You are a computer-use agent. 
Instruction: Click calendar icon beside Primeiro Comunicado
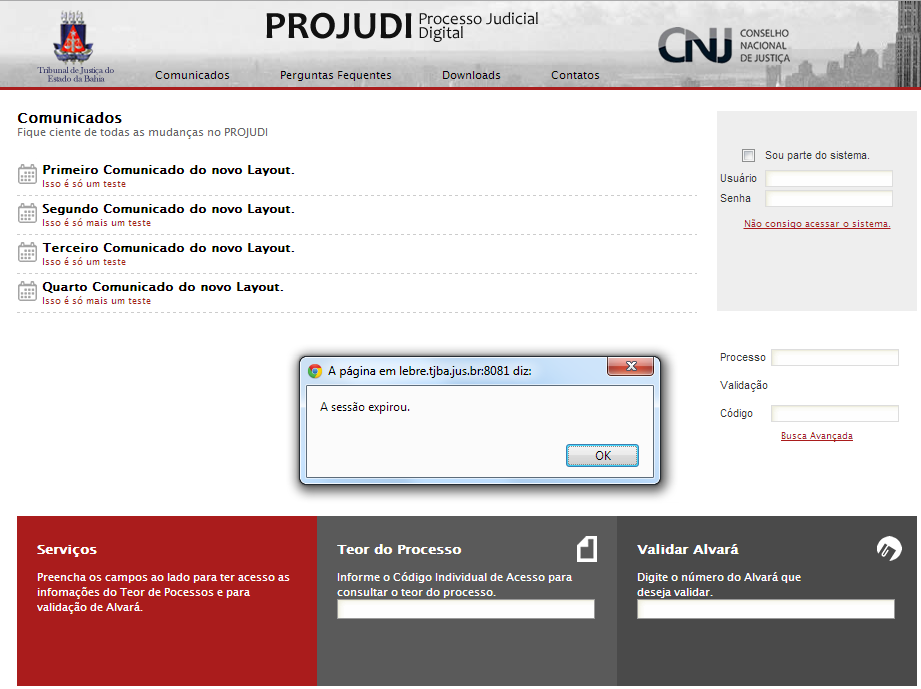(x=27, y=174)
